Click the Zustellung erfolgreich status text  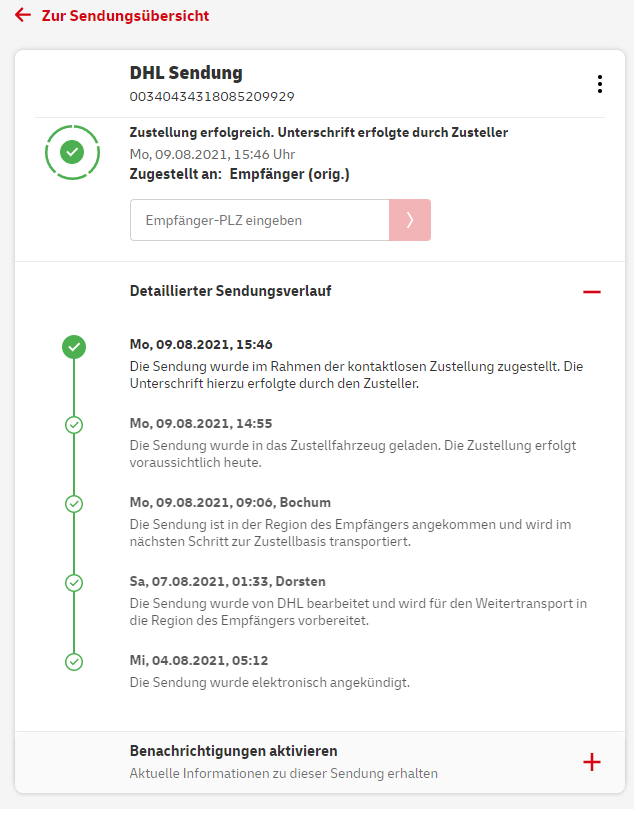pyautogui.click(x=319, y=132)
